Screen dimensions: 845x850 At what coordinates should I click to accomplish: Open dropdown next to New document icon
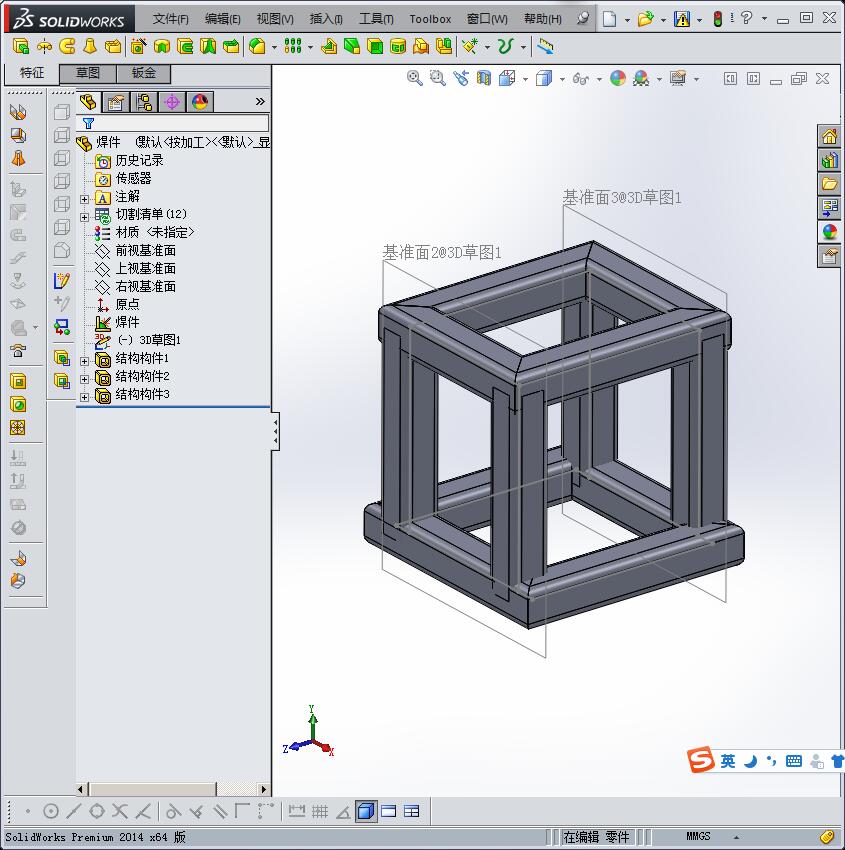tap(627, 20)
